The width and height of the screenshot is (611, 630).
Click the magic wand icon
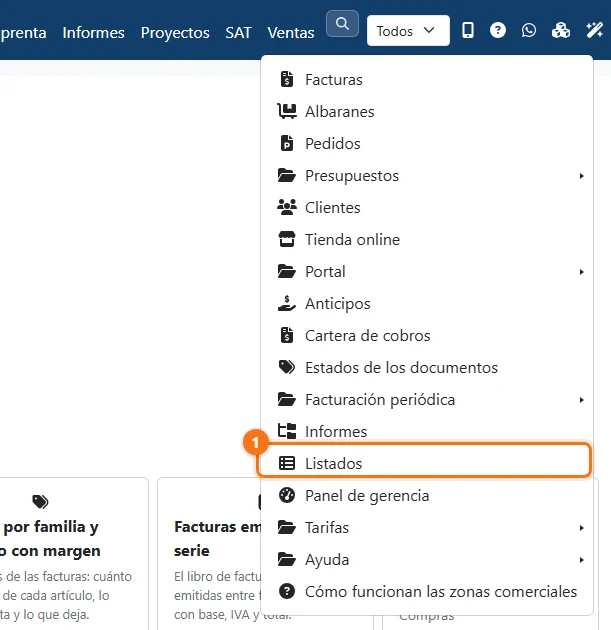595,31
